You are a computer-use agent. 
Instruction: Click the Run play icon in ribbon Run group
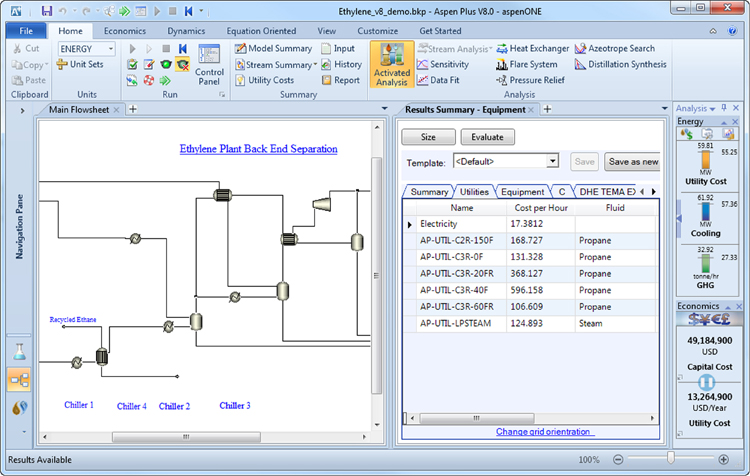coord(132,48)
